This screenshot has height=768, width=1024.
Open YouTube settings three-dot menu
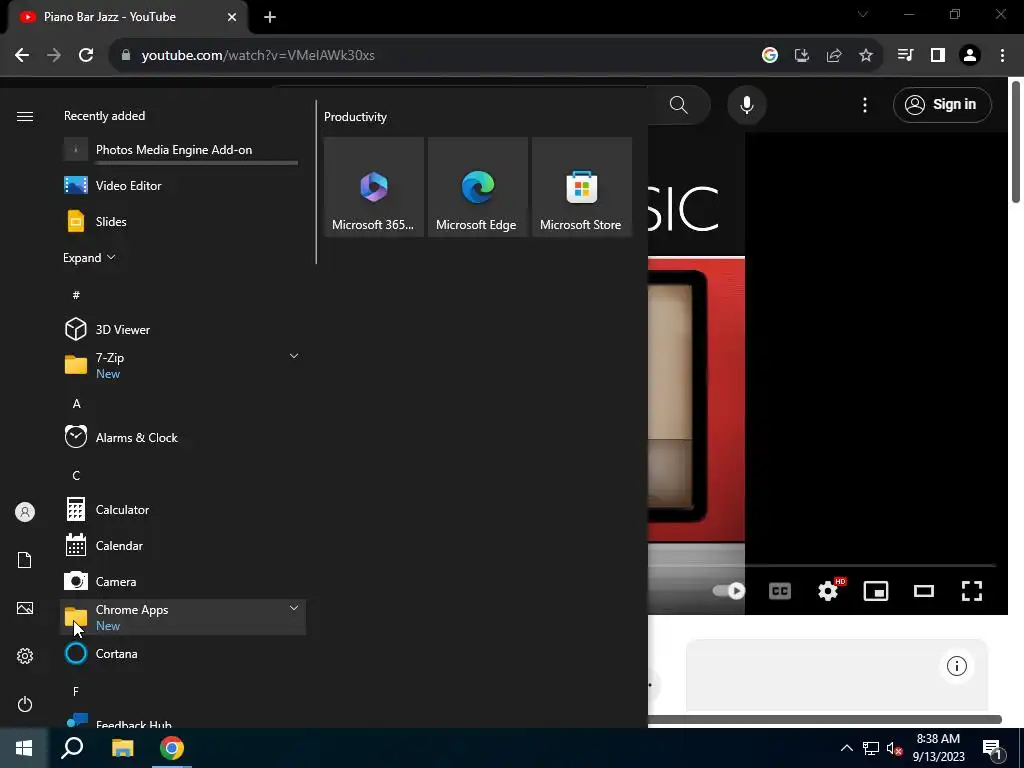[x=865, y=104]
